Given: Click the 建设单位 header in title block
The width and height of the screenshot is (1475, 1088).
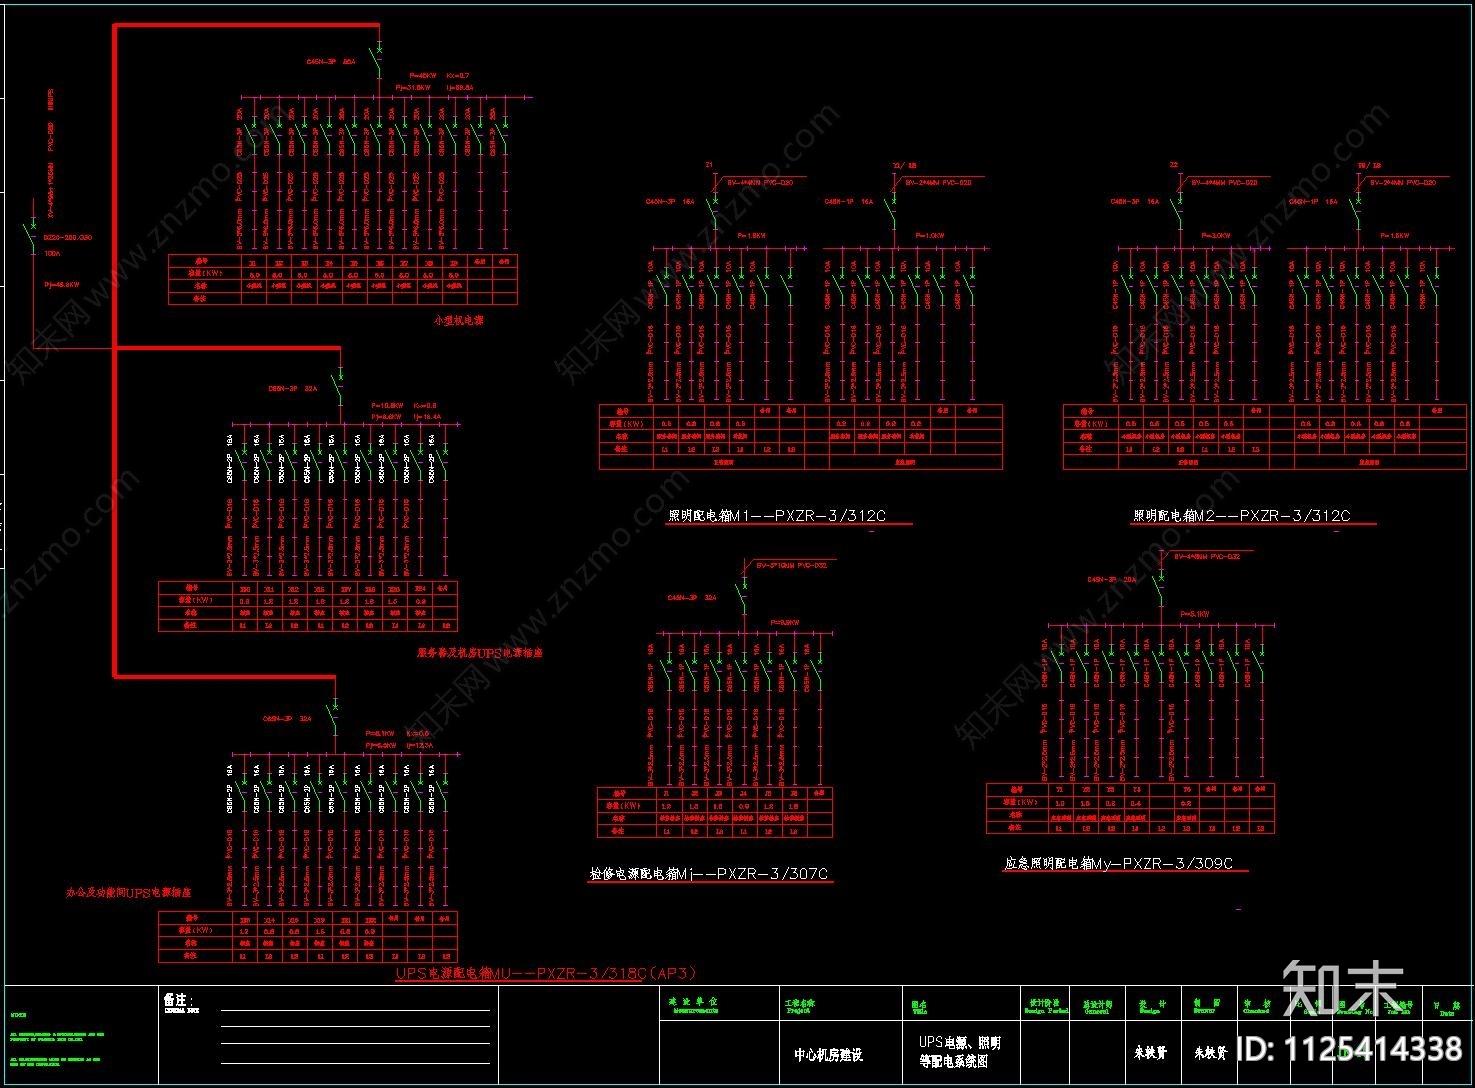Looking at the screenshot, I should (693, 1001).
